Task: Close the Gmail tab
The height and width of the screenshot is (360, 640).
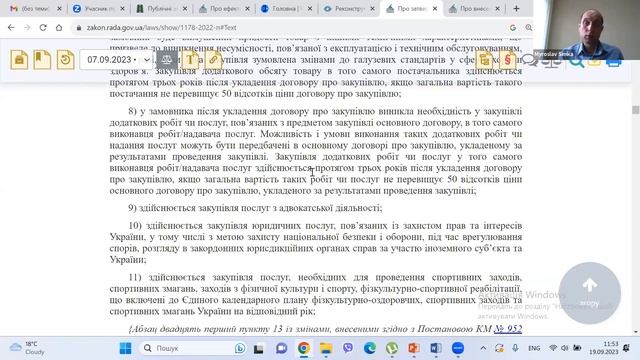Action: [x=59, y=9]
